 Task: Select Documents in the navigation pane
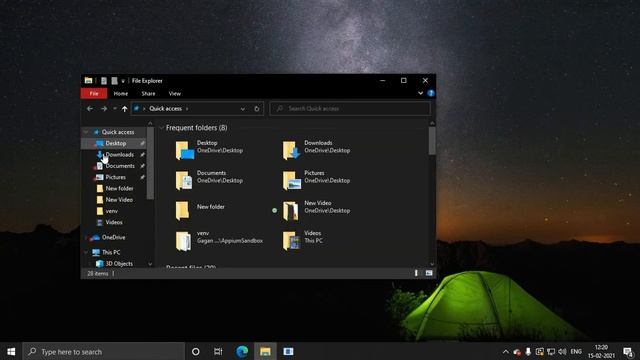pyautogui.click(x=120, y=166)
